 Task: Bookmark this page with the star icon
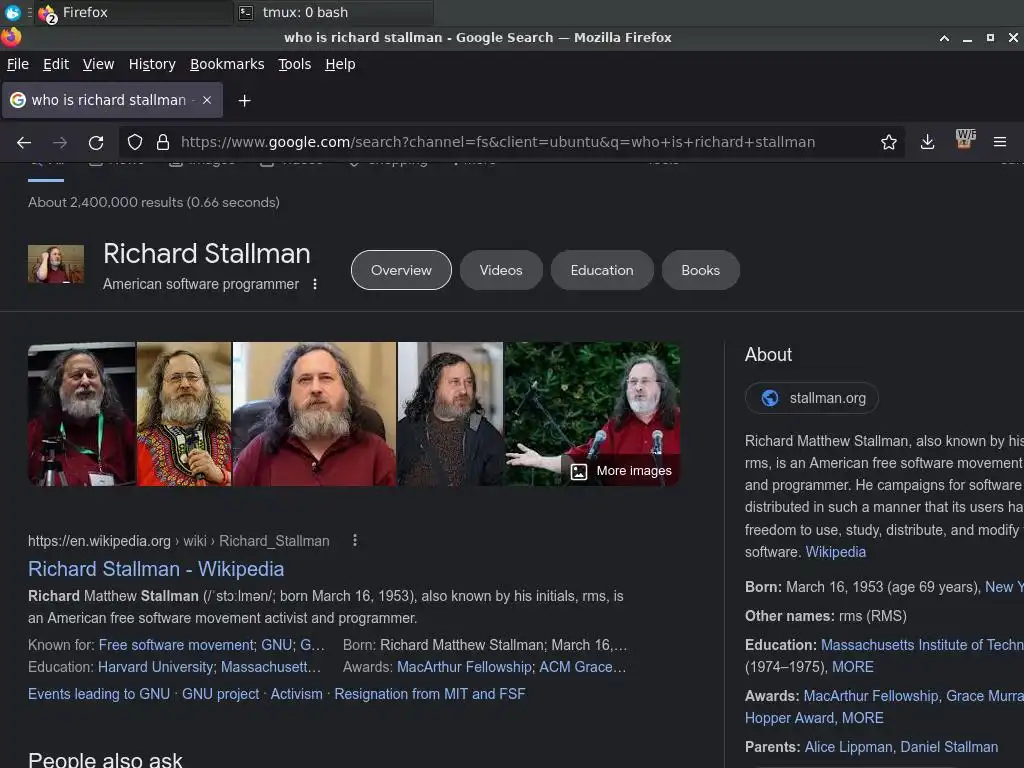pyautogui.click(x=888, y=142)
